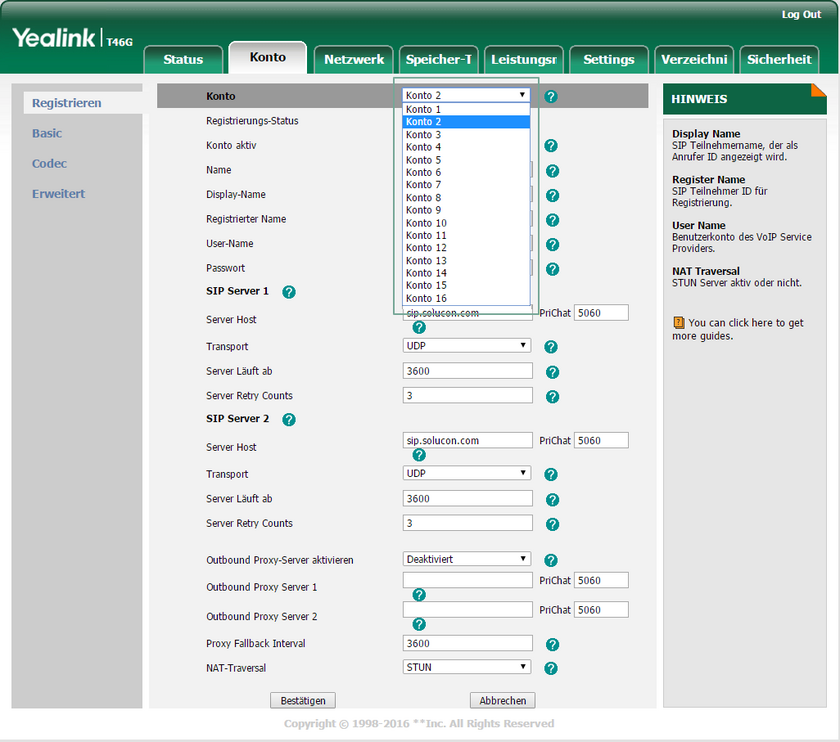Click help icon for NAT-Traversal

551,669
